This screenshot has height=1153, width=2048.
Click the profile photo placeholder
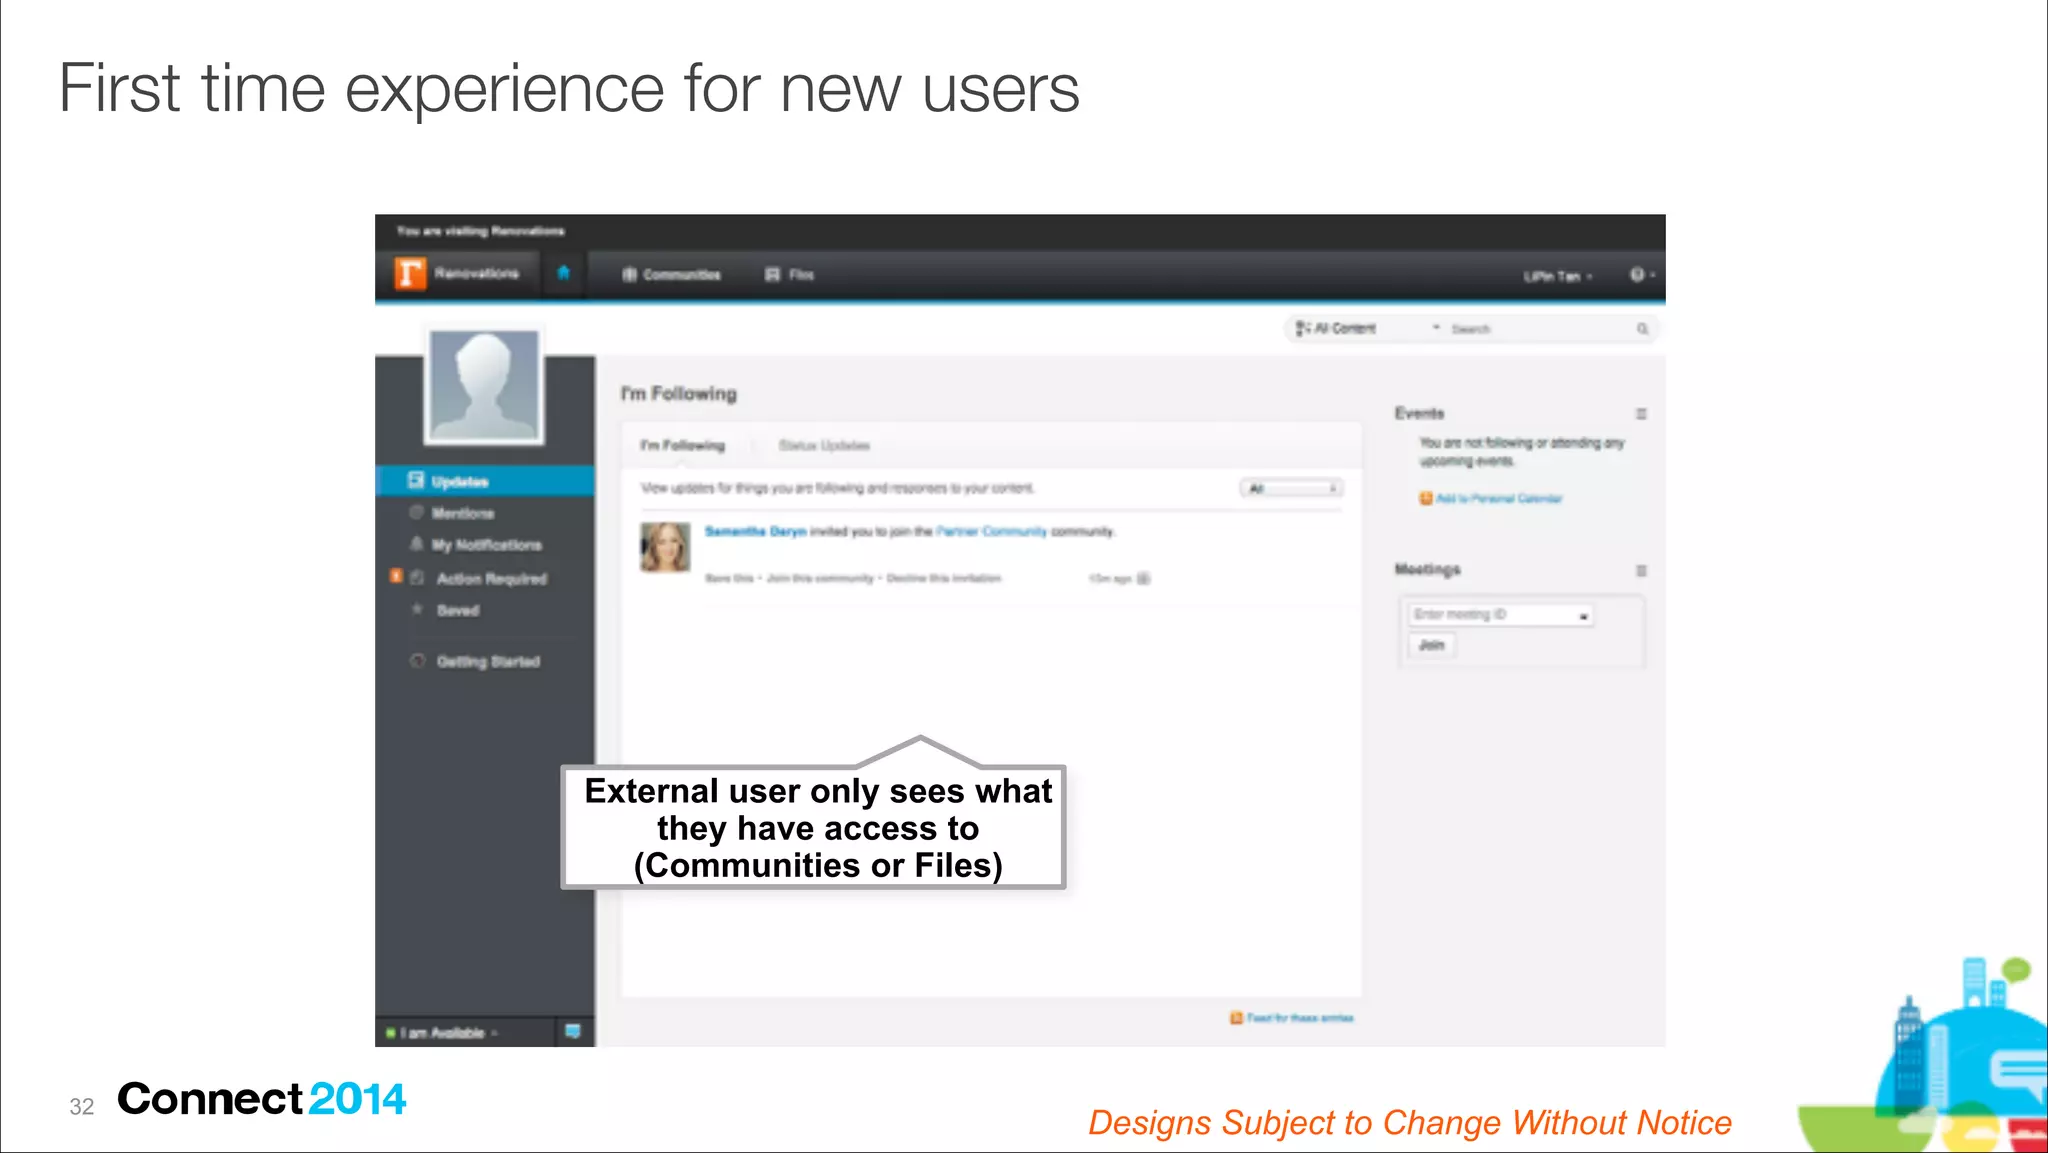point(485,385)
